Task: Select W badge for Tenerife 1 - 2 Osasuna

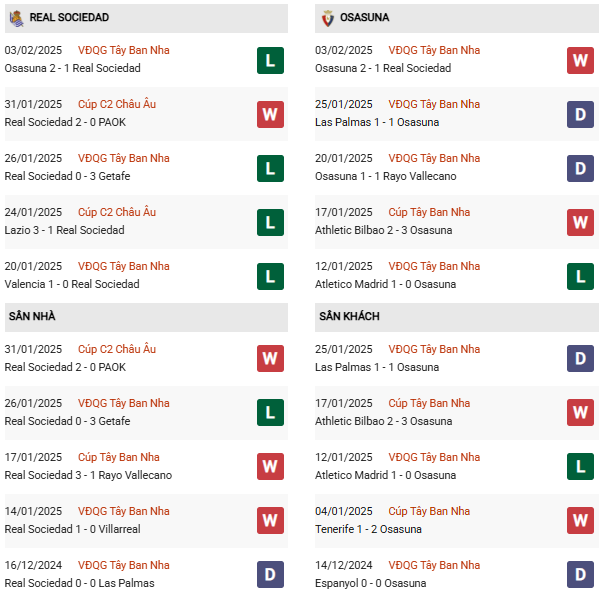Action: click(x=580, y=521)
